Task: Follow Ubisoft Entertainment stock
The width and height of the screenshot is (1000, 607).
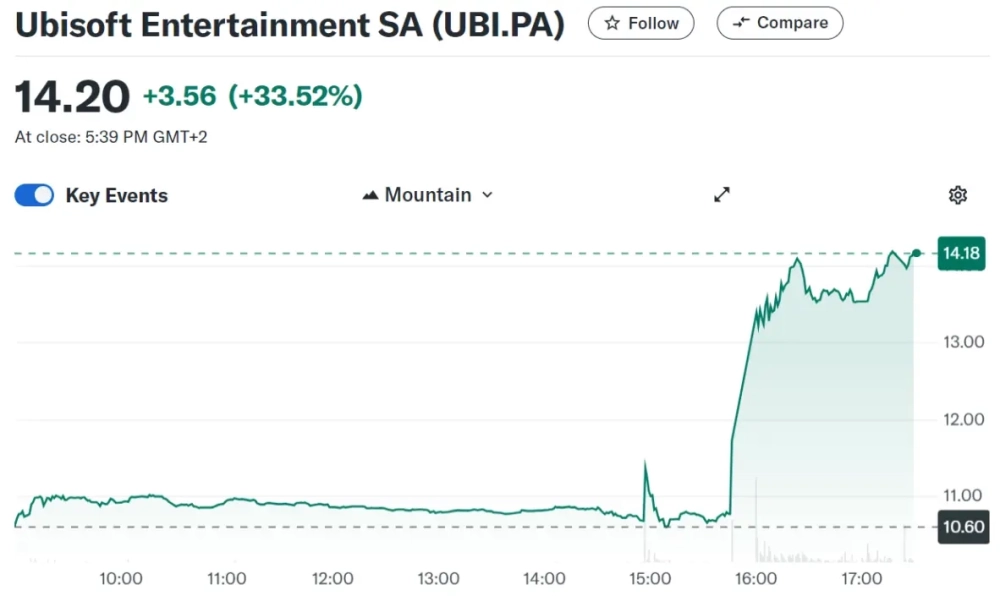Action: 641,24
